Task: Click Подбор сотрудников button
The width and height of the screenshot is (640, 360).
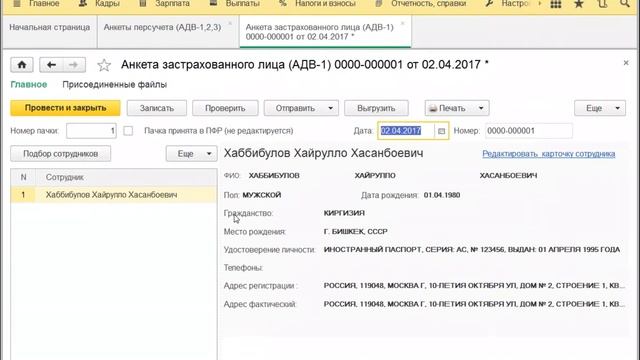Action: [60, 154]
